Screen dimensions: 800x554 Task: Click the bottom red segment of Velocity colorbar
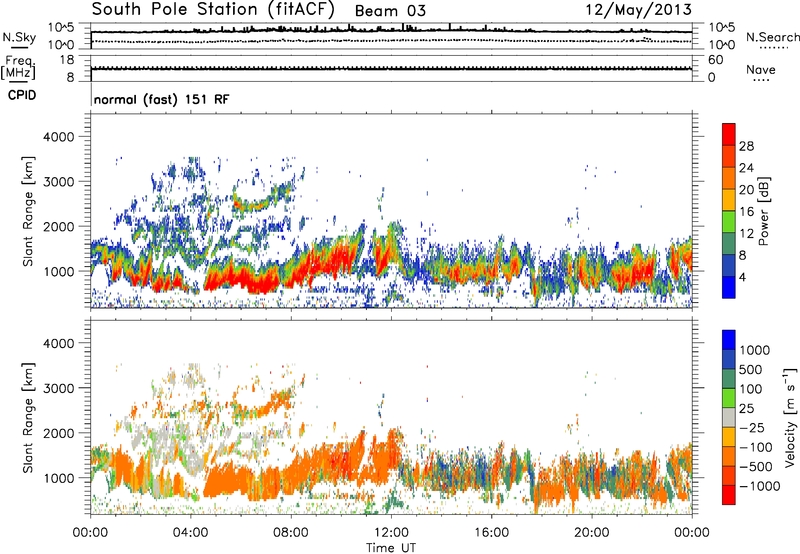click(729, 495)
